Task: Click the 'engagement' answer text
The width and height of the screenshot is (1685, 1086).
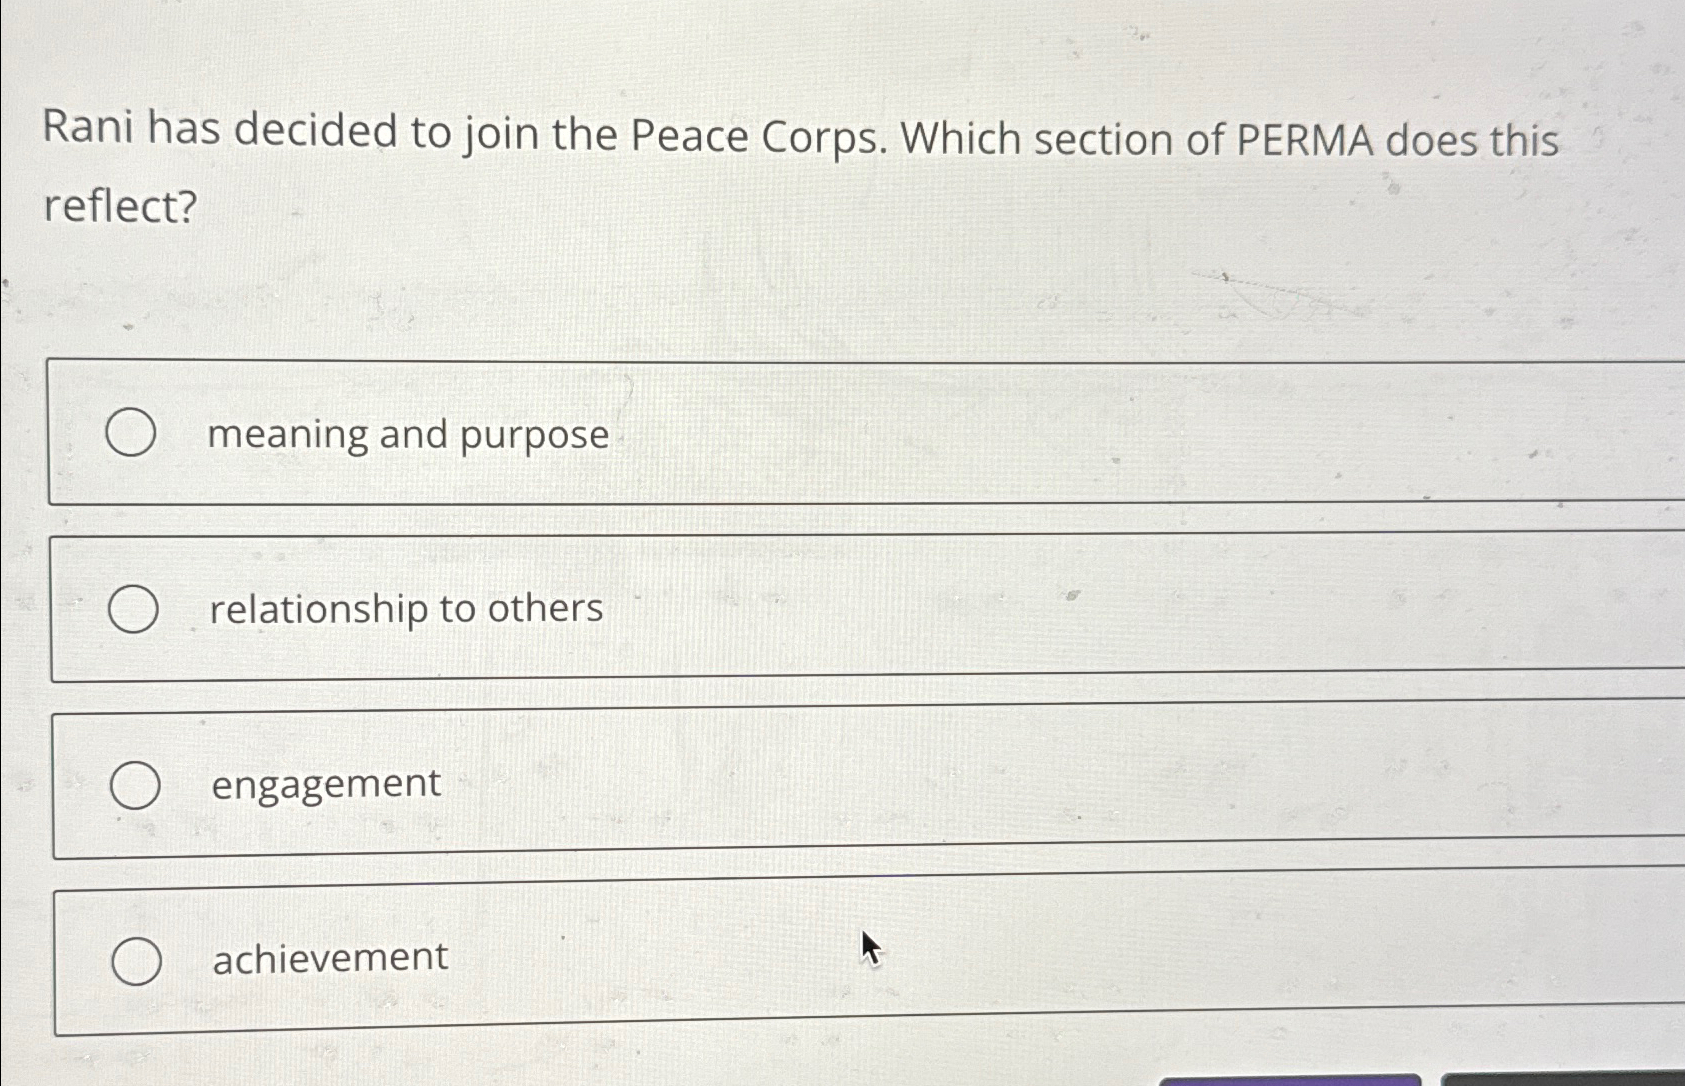Action: (325, 784)
